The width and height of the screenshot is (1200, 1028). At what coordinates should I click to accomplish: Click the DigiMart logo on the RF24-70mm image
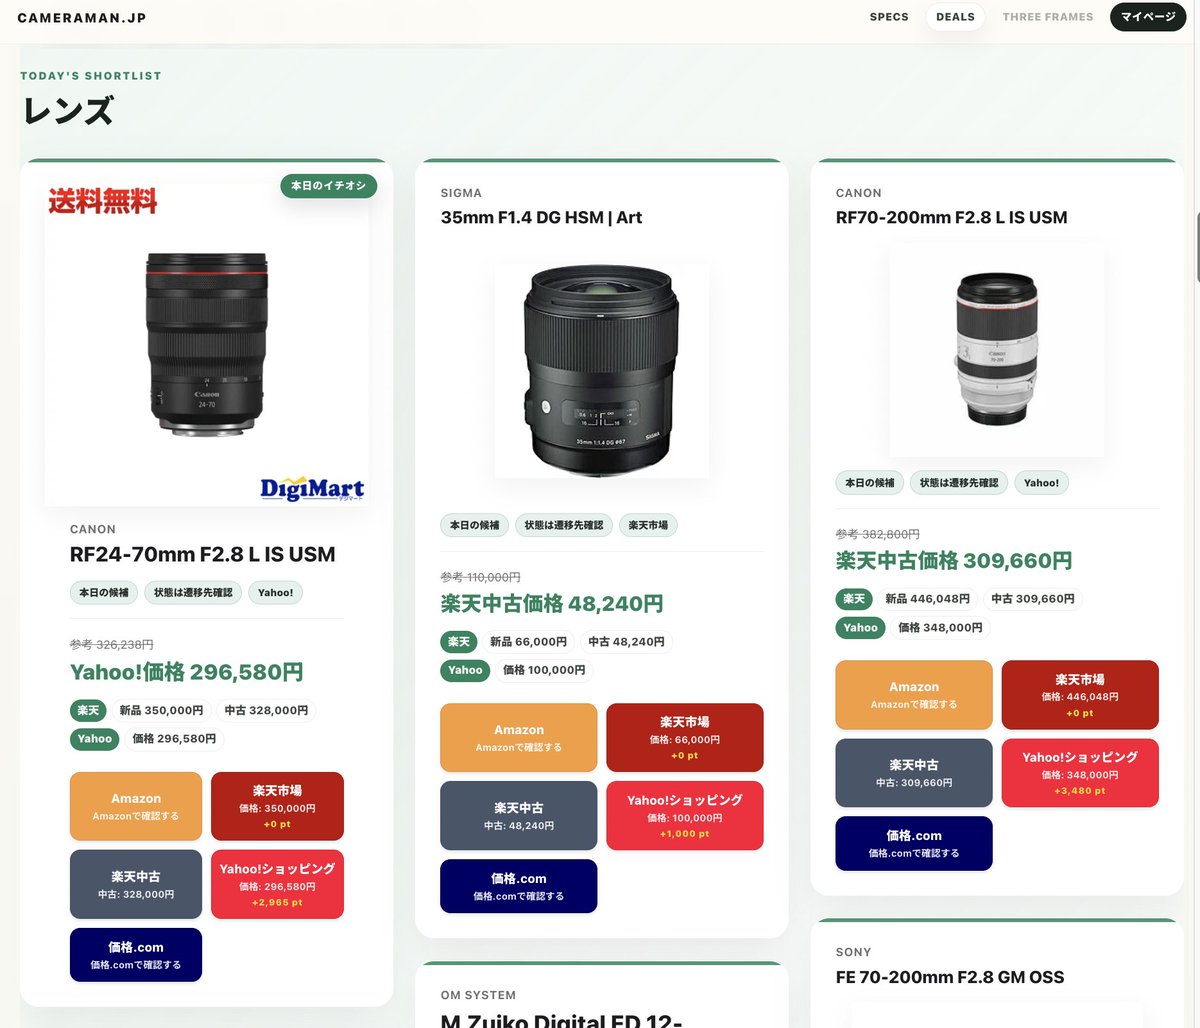click(x=312, y=489)
